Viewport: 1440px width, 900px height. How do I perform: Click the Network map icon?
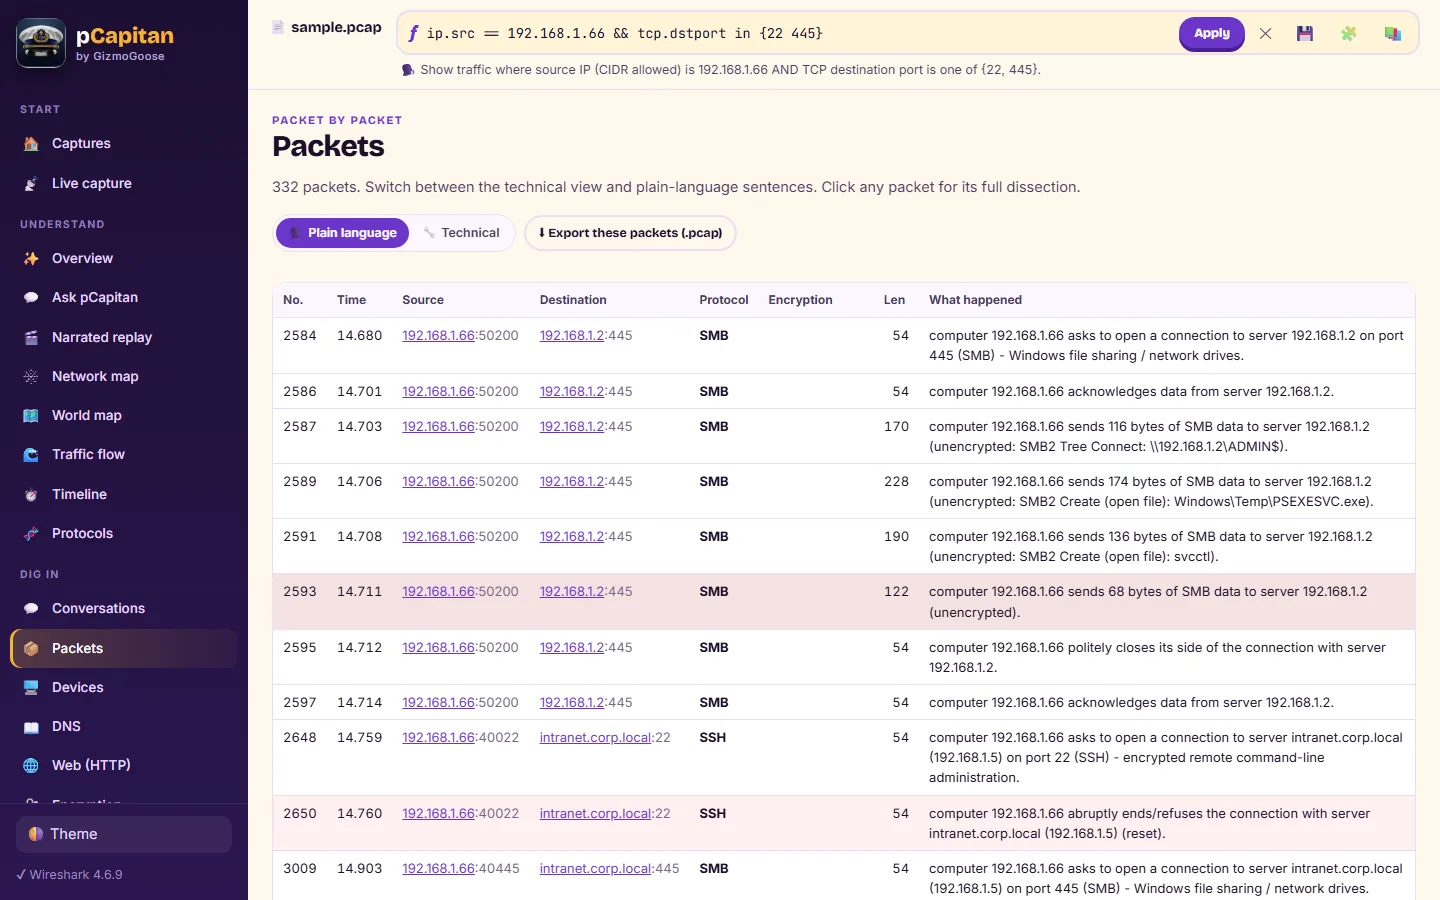(x=31, y=377)
